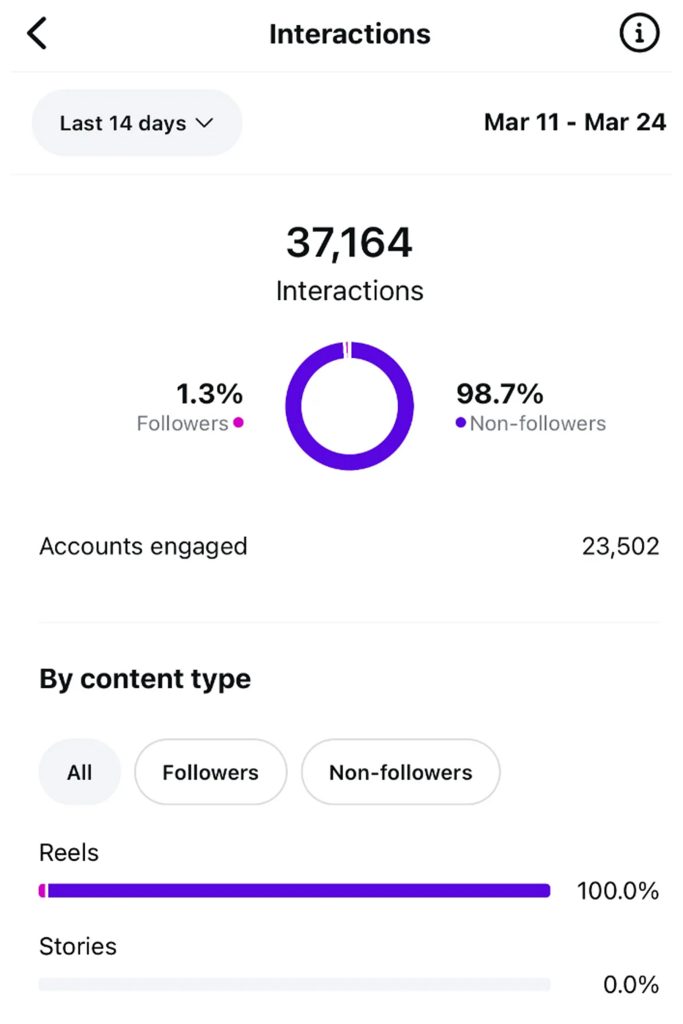Click the 1.3% Followers percentage
The image size is (683, 1024).
point(209,393)
